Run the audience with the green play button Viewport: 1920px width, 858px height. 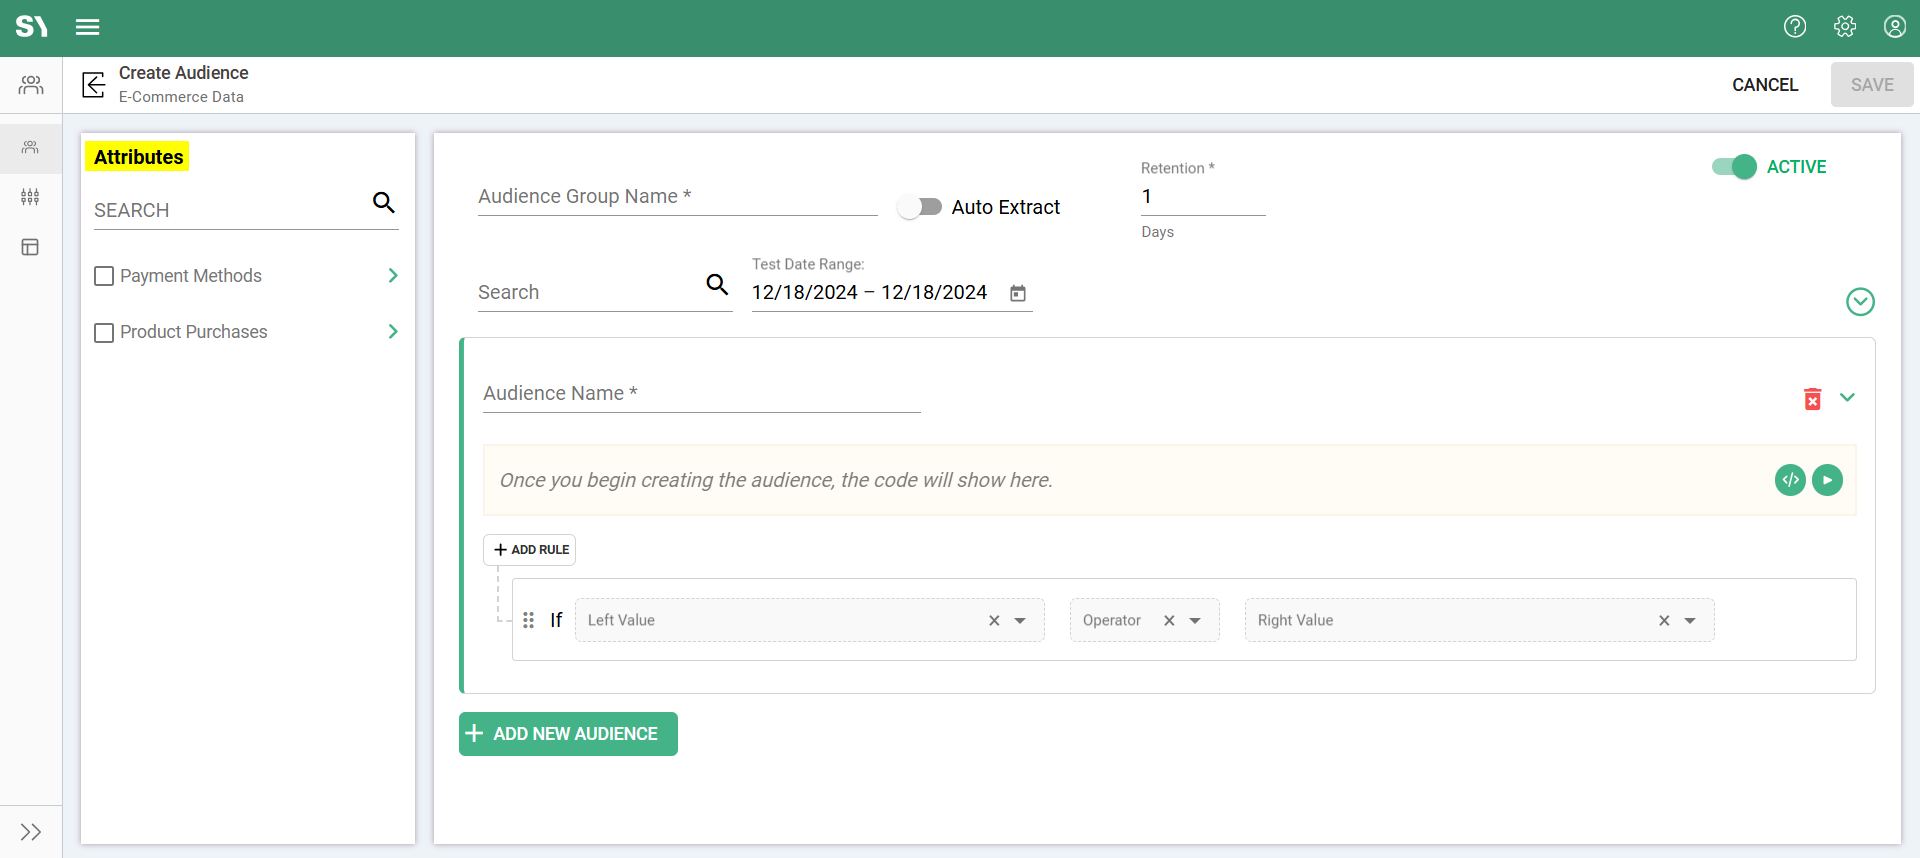pos(1827,480)
